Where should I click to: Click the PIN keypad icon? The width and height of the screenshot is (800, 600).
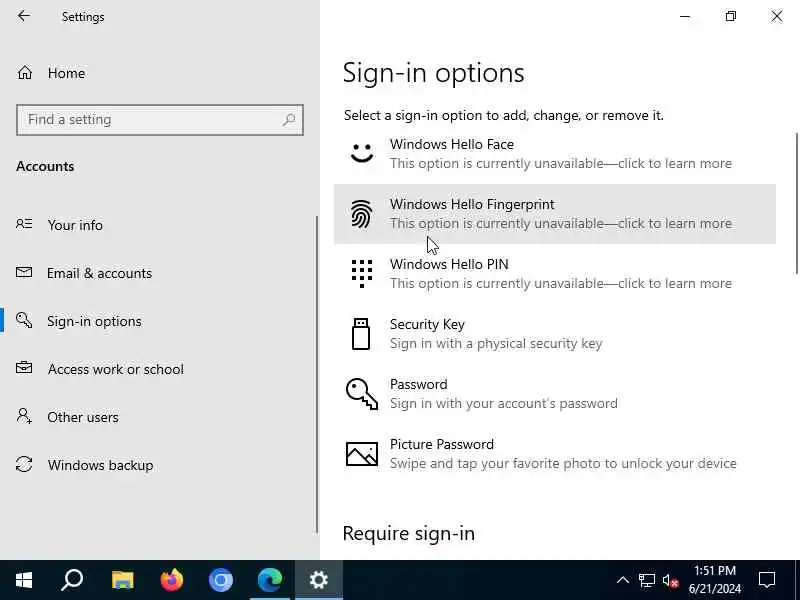point(362,274)
